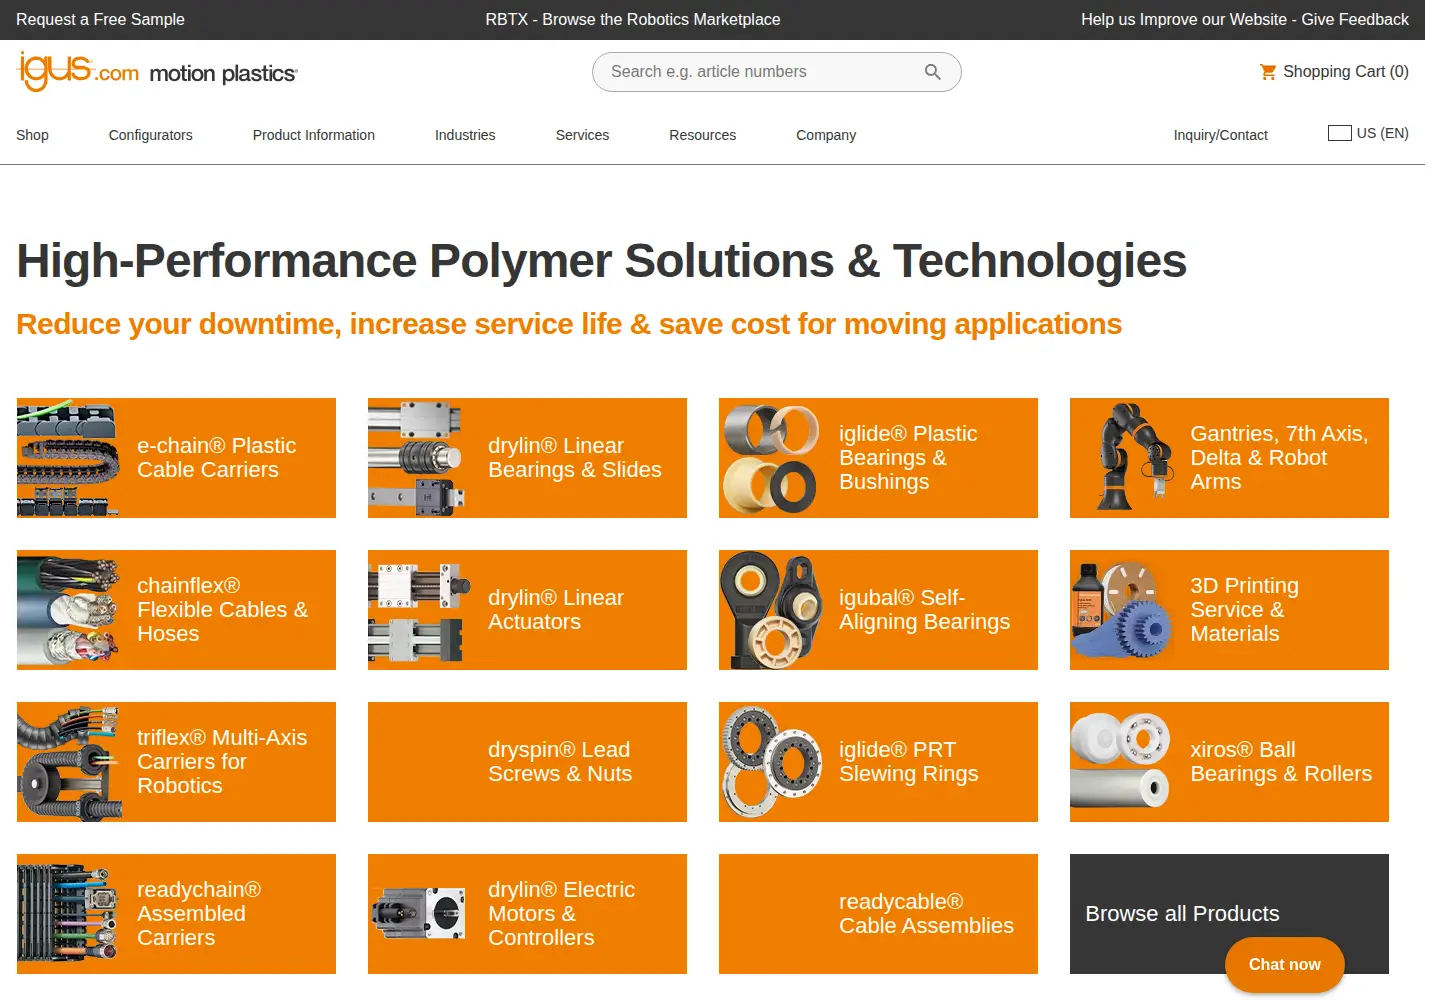Select iglide PRT slewing rings image
The height and width of the screenshot is (1000, 1440).
(770, 762)
